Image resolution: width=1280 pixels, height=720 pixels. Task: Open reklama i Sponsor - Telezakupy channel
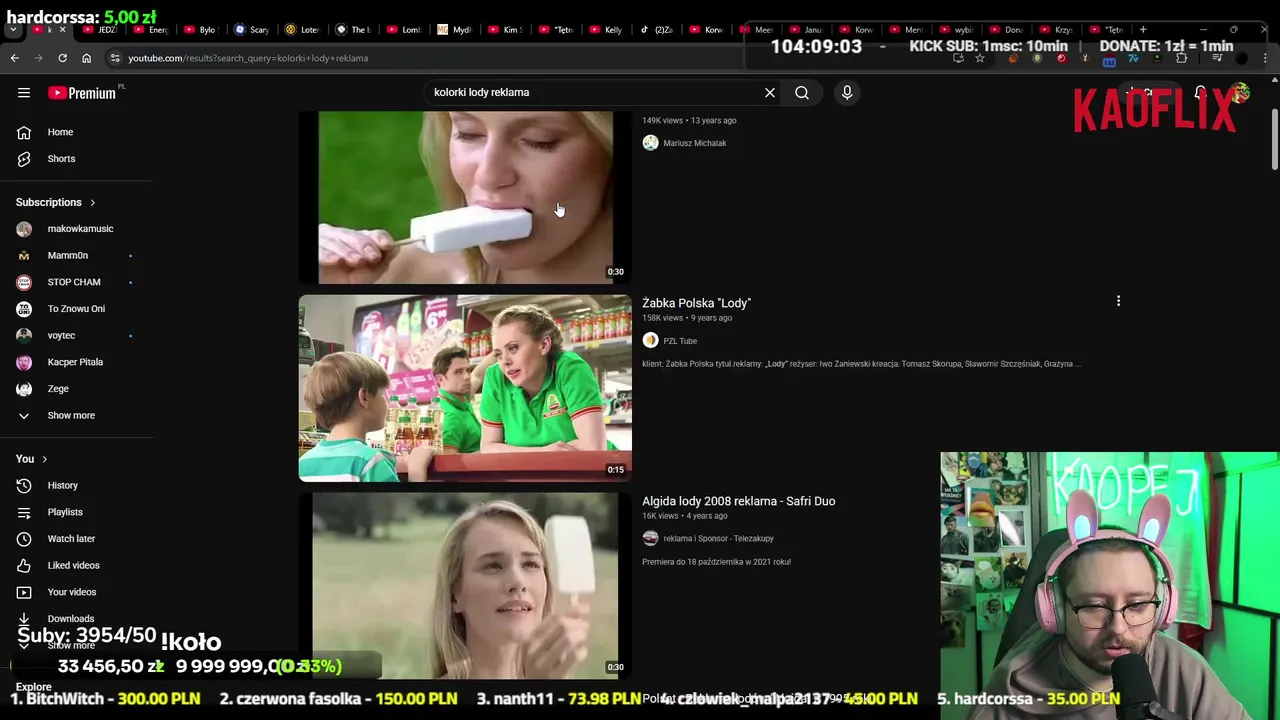tap(718, 539)
